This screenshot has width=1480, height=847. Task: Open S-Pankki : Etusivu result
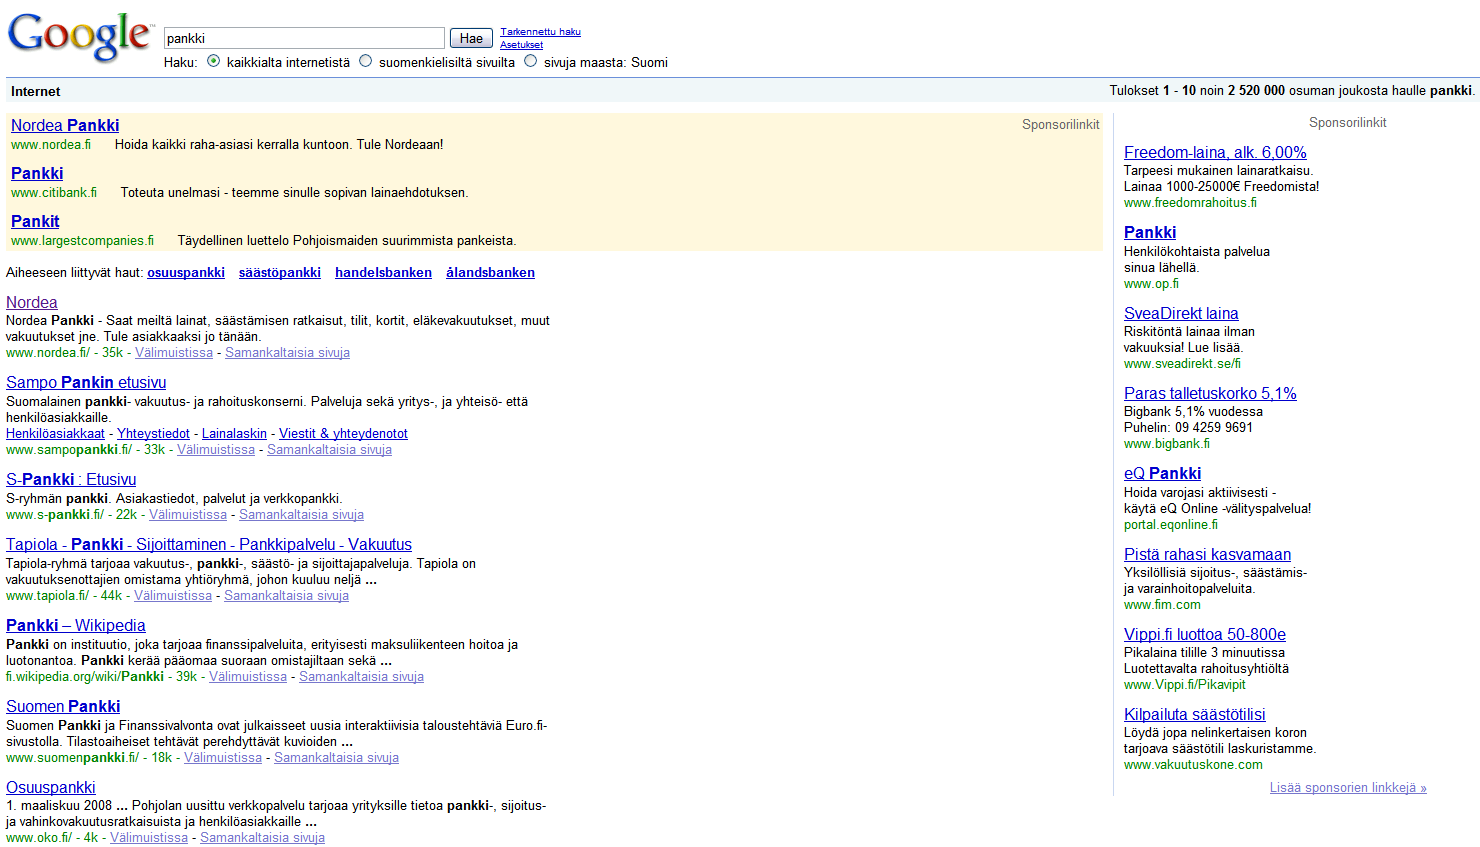coord(71,479)
